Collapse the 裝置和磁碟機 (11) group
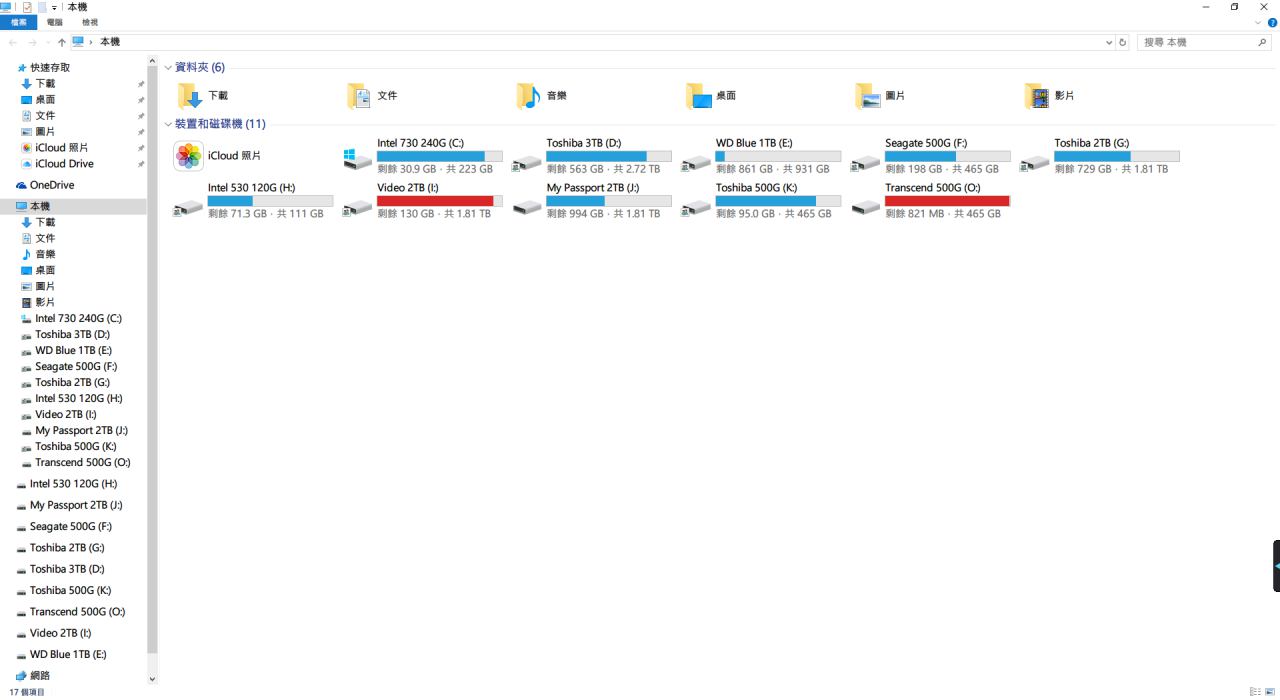Viewport: 1280px width, 700px height. click(168, 124)
